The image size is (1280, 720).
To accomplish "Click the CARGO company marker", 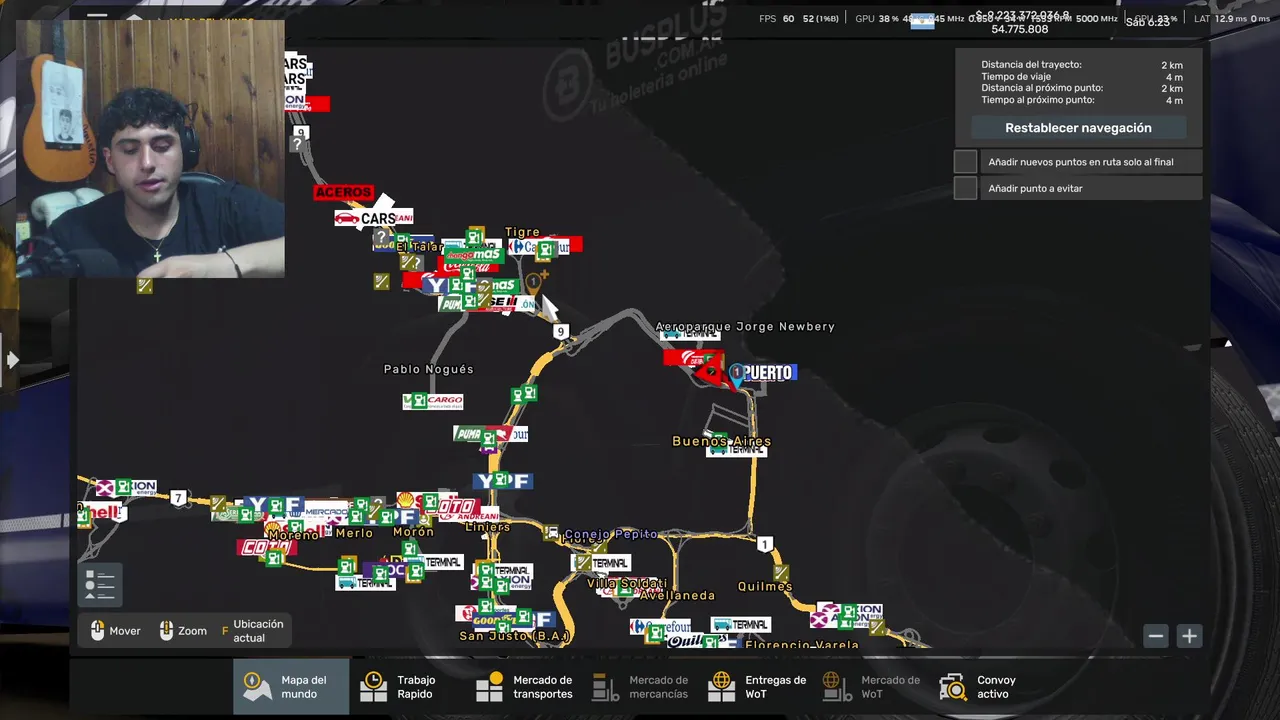I will [434, 401].
